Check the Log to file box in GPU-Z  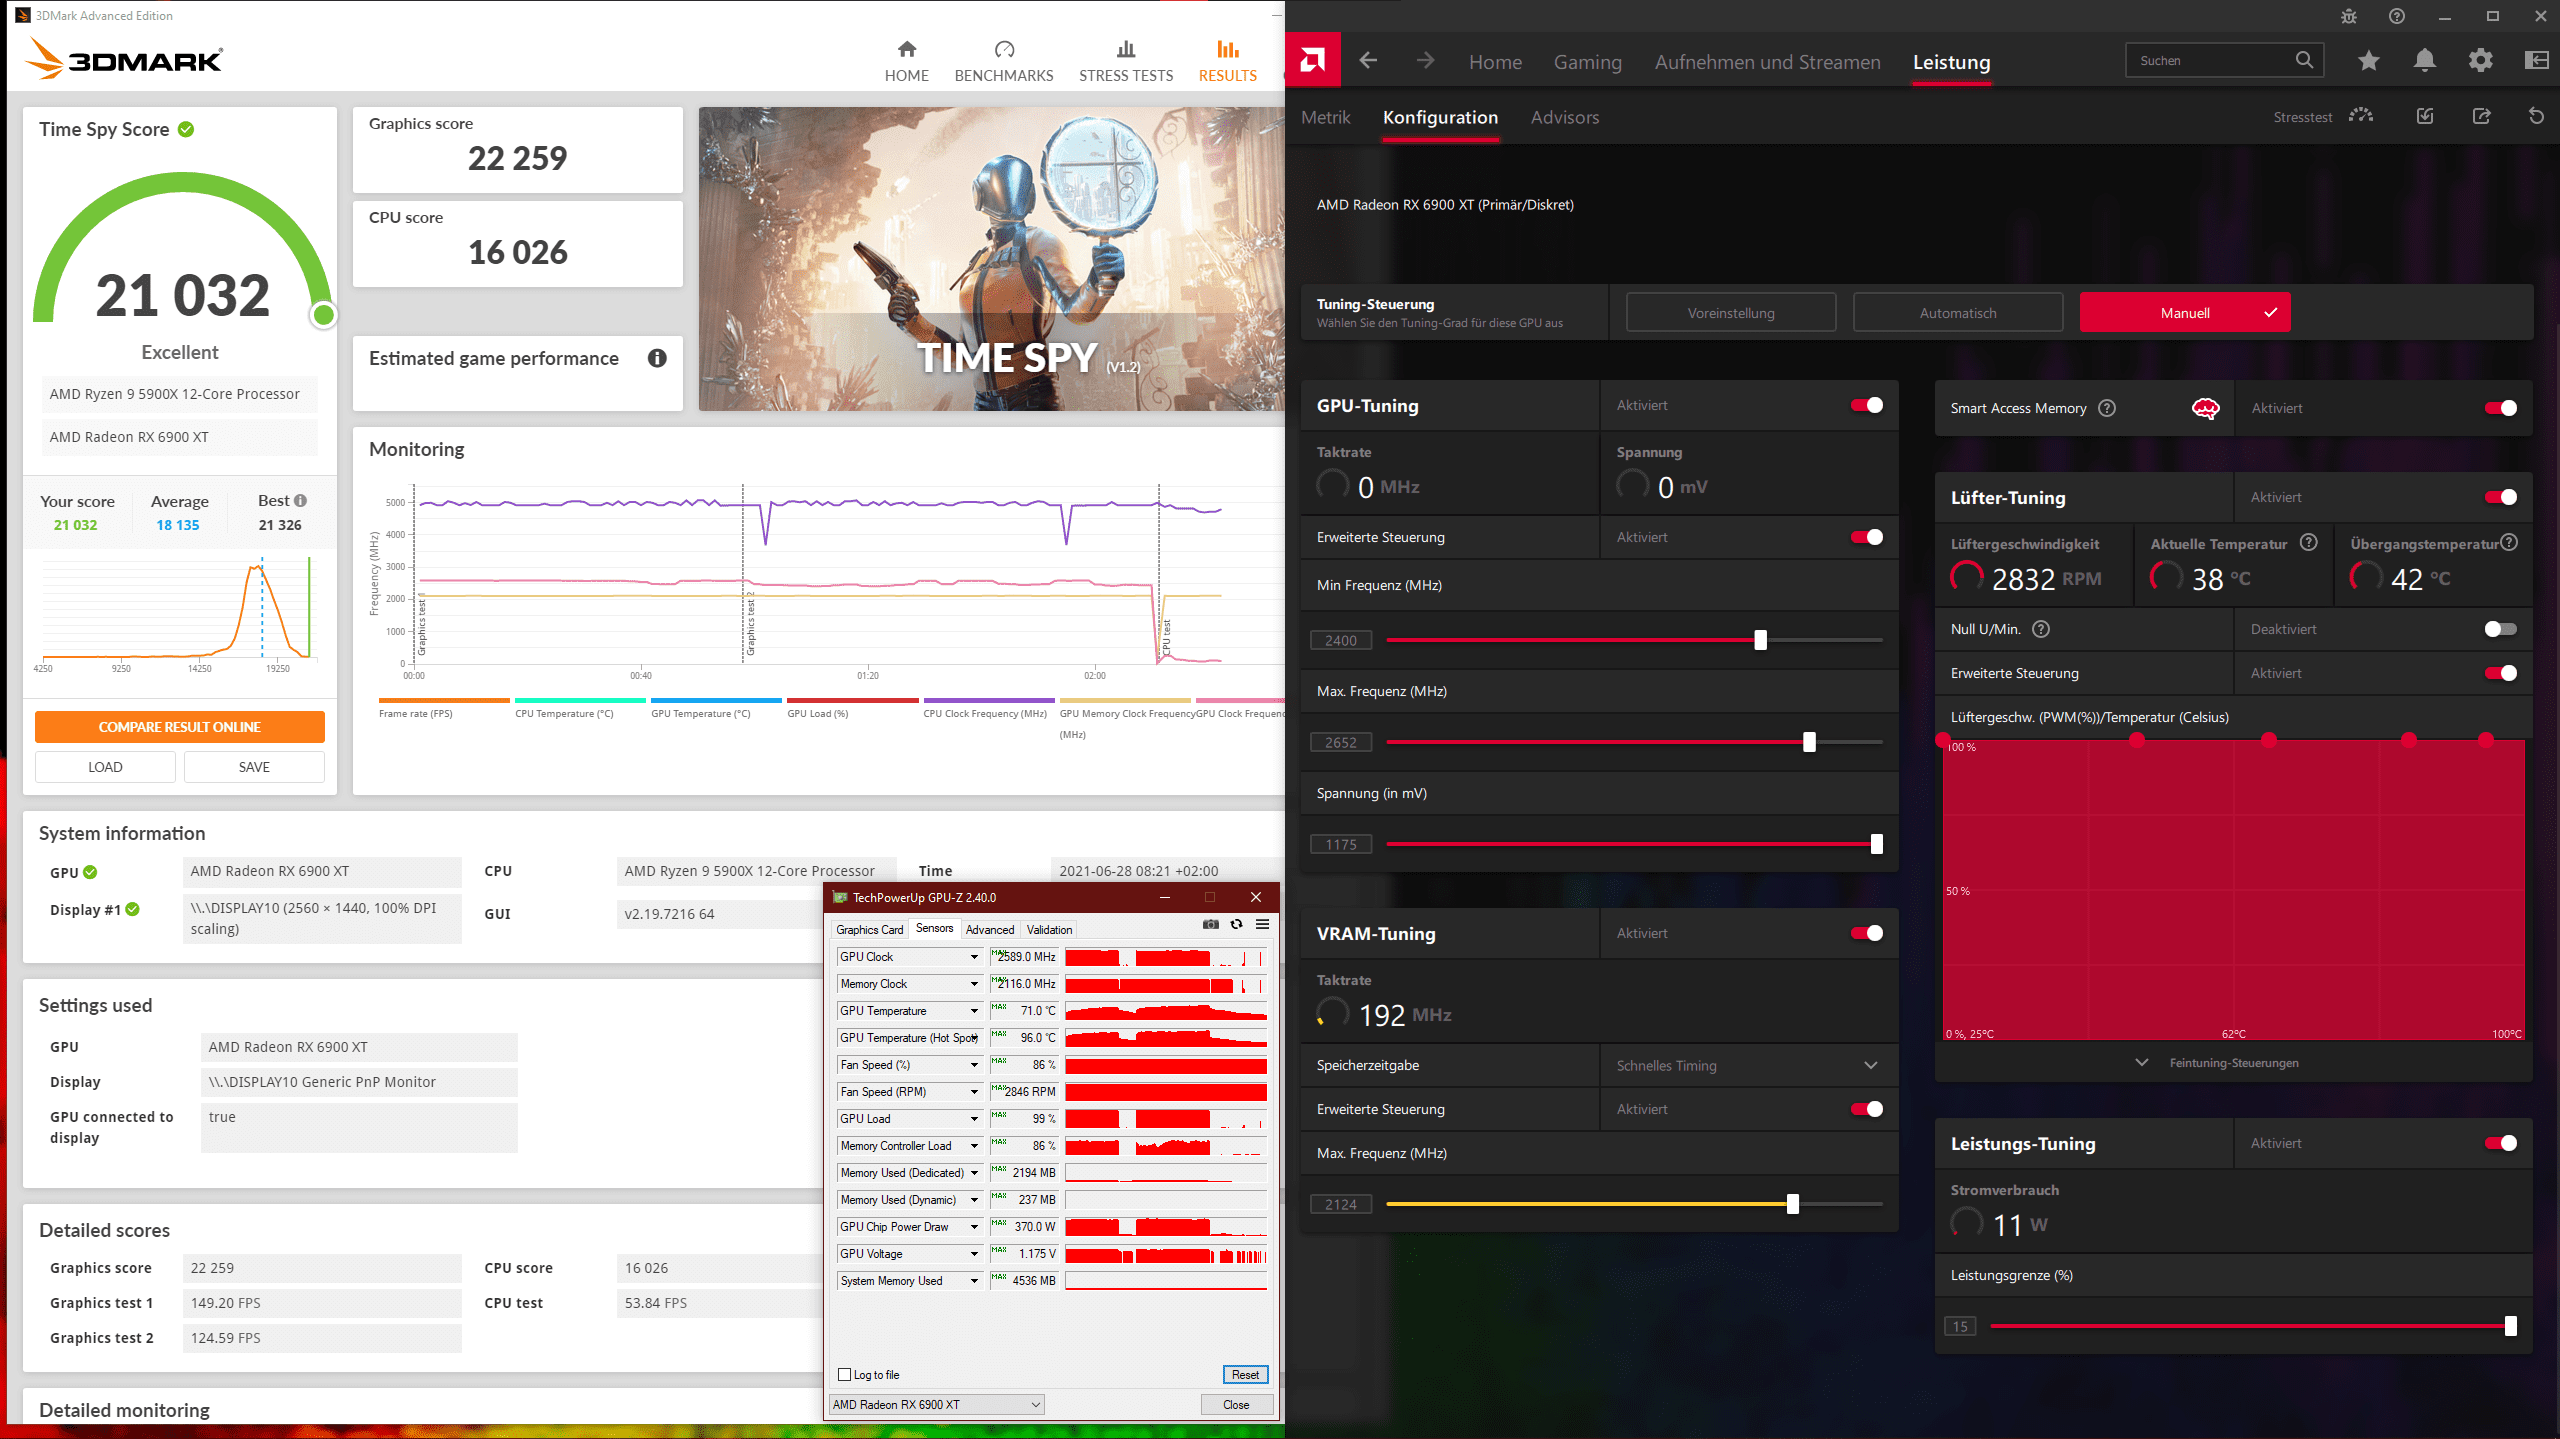[x=845, y=1375]
